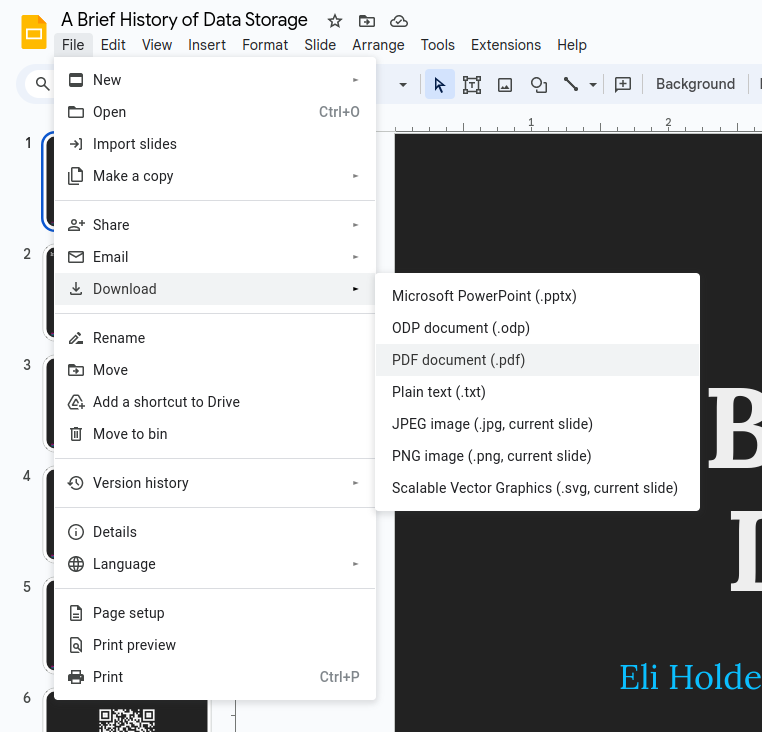The height and width of the screenshot is (732, 762).
Task: Click the Background button
Action: [695, 84]
